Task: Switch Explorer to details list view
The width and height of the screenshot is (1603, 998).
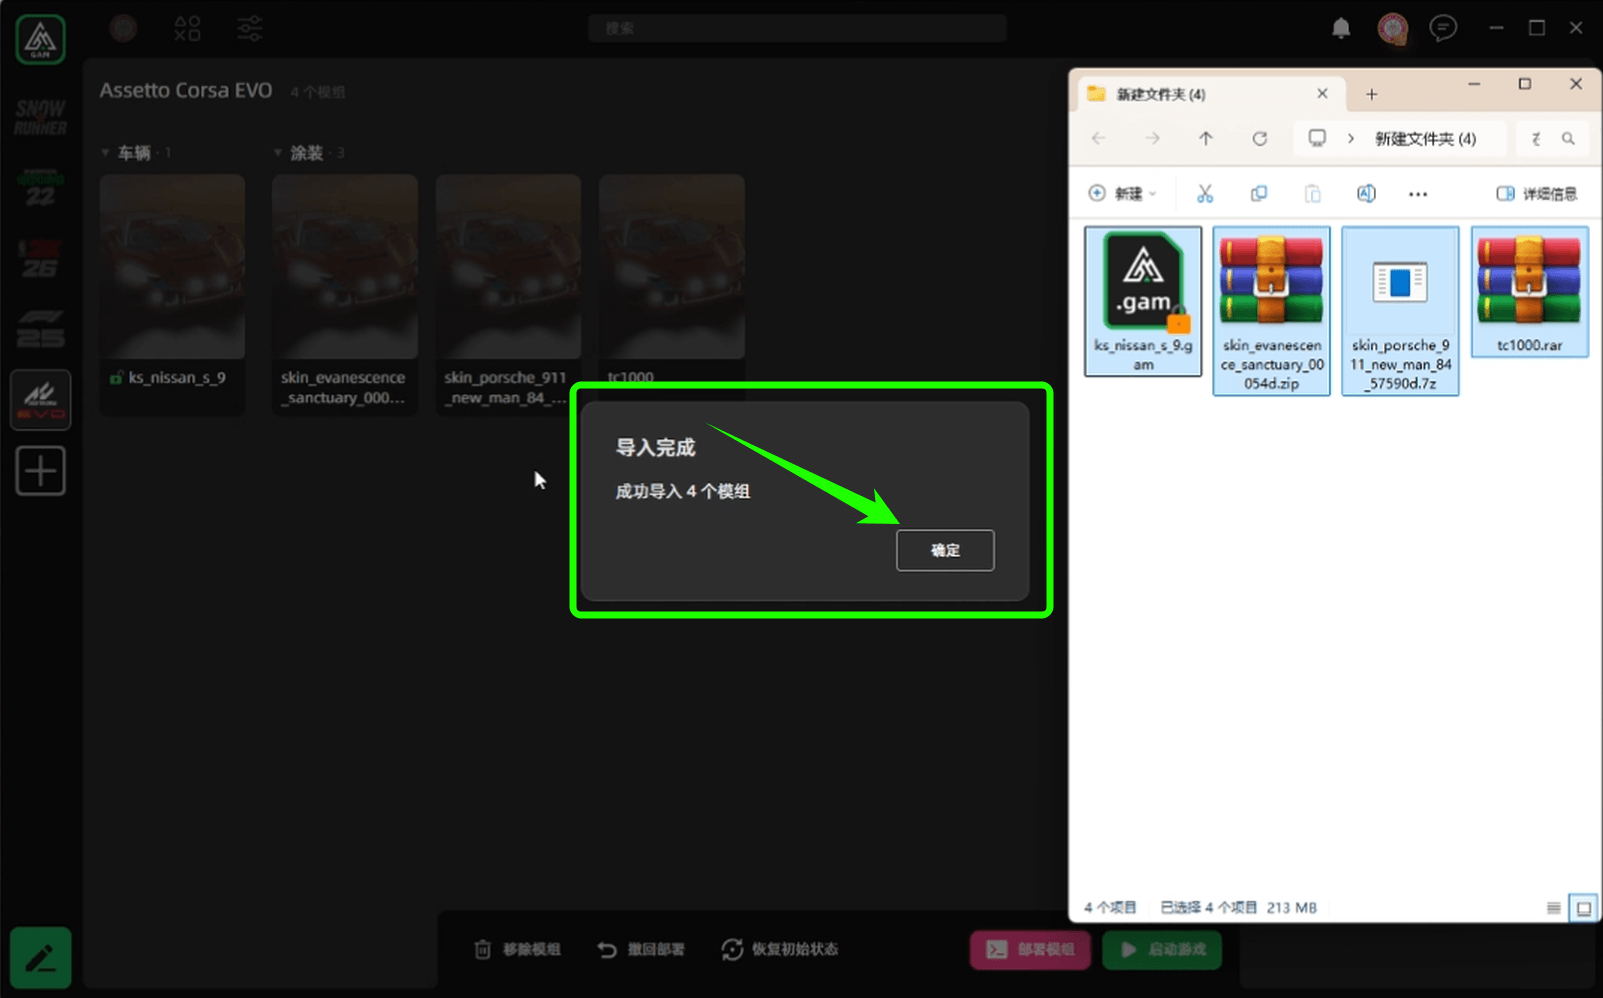Action: (1553, 908)
